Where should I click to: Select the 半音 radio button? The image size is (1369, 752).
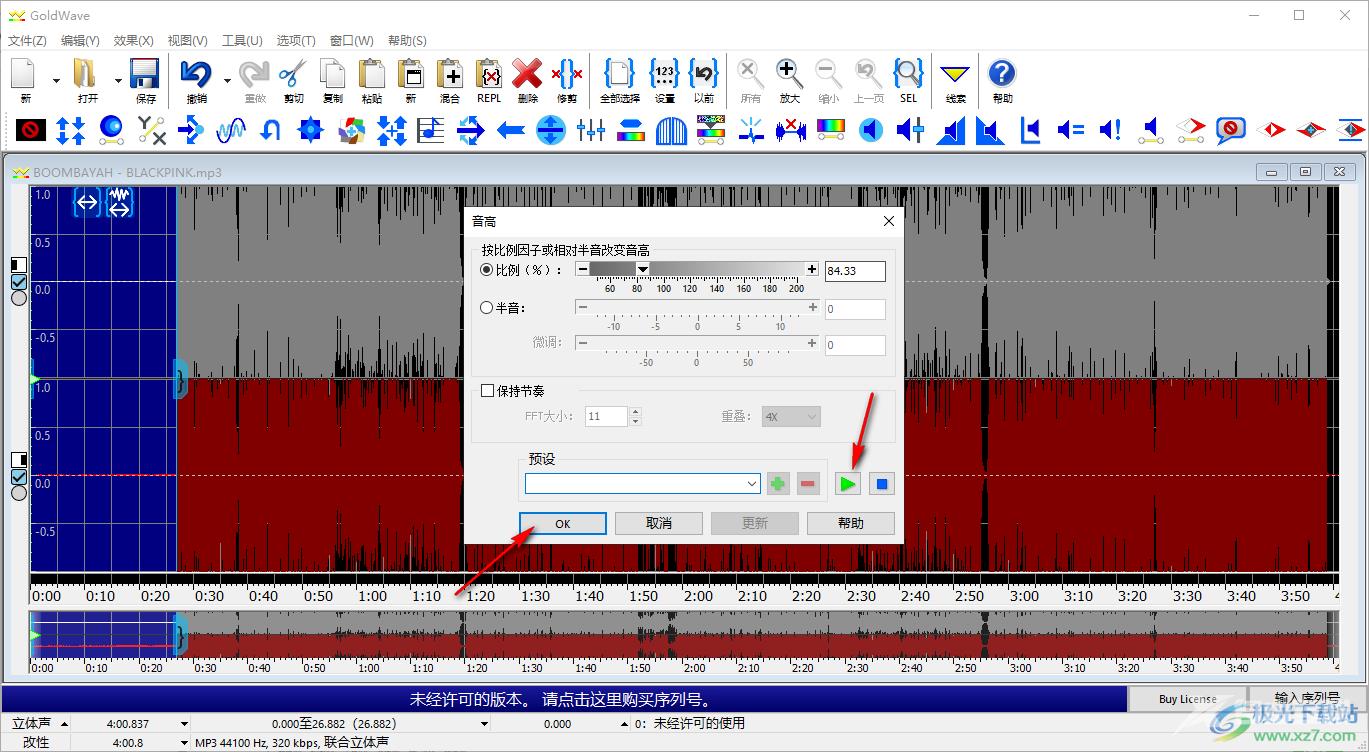[487, 308]
